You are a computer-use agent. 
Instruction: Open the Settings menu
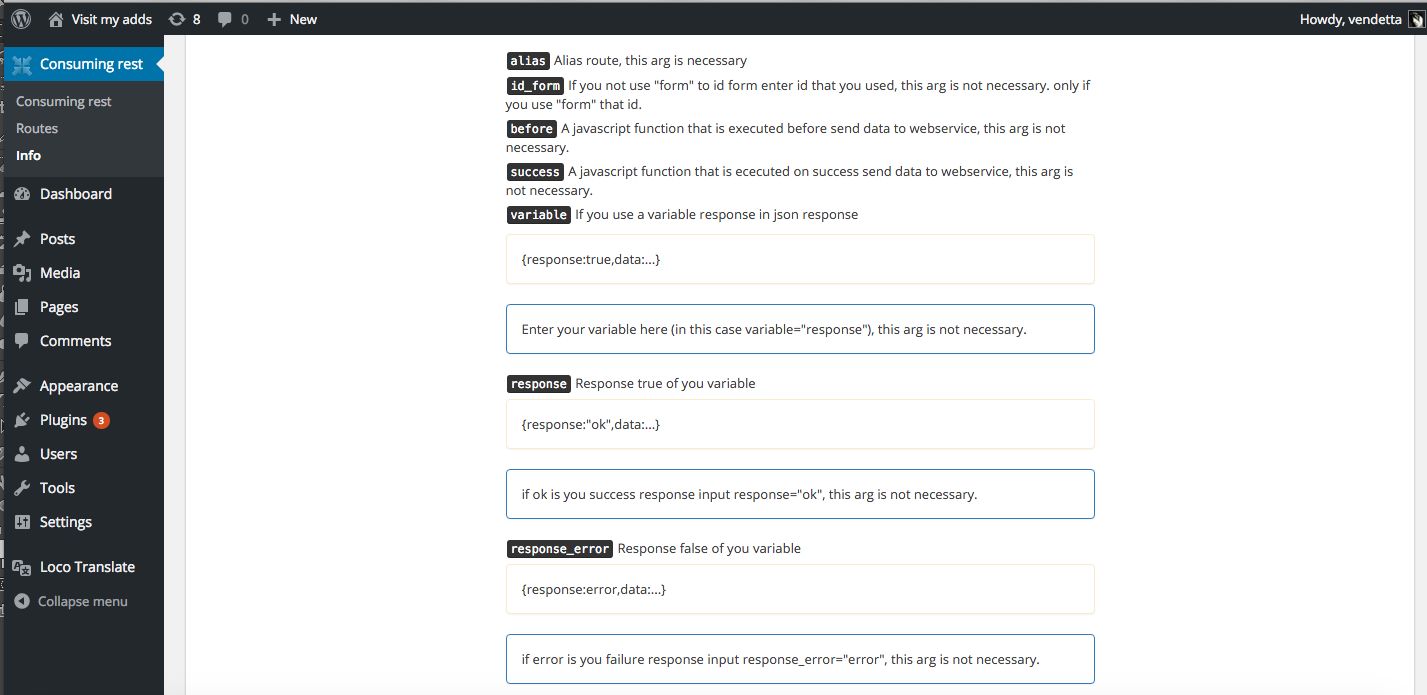(66, 522)
